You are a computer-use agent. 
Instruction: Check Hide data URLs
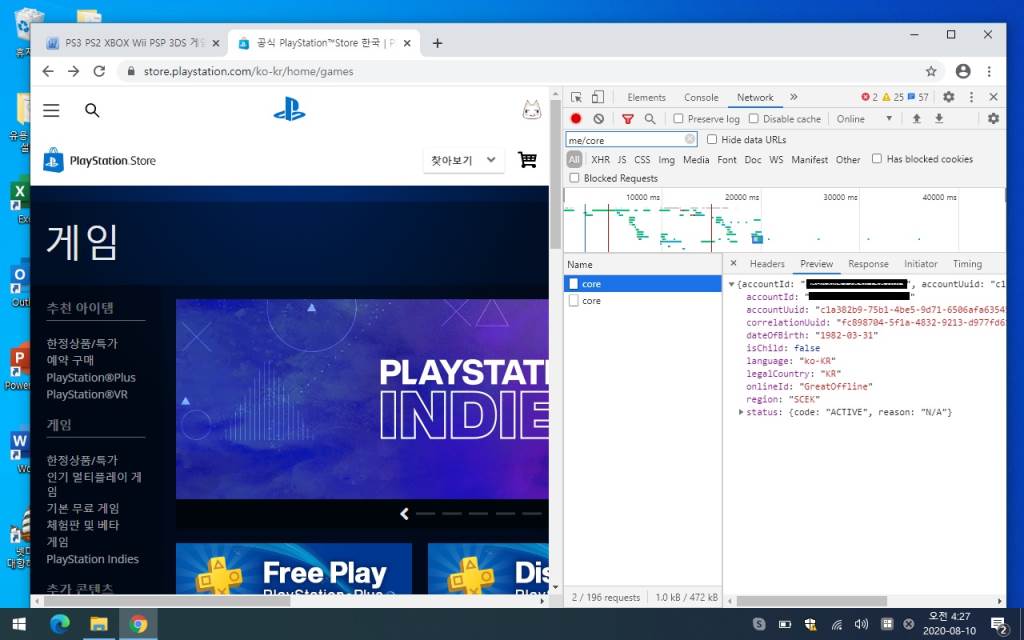click(712, 139)
